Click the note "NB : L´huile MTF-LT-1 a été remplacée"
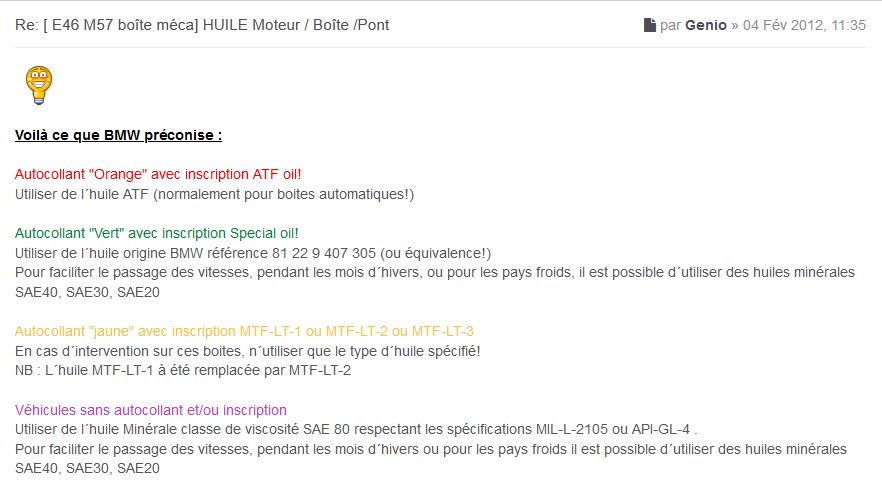The width and height of the screenshot is (882, 489). click(182, 370)
